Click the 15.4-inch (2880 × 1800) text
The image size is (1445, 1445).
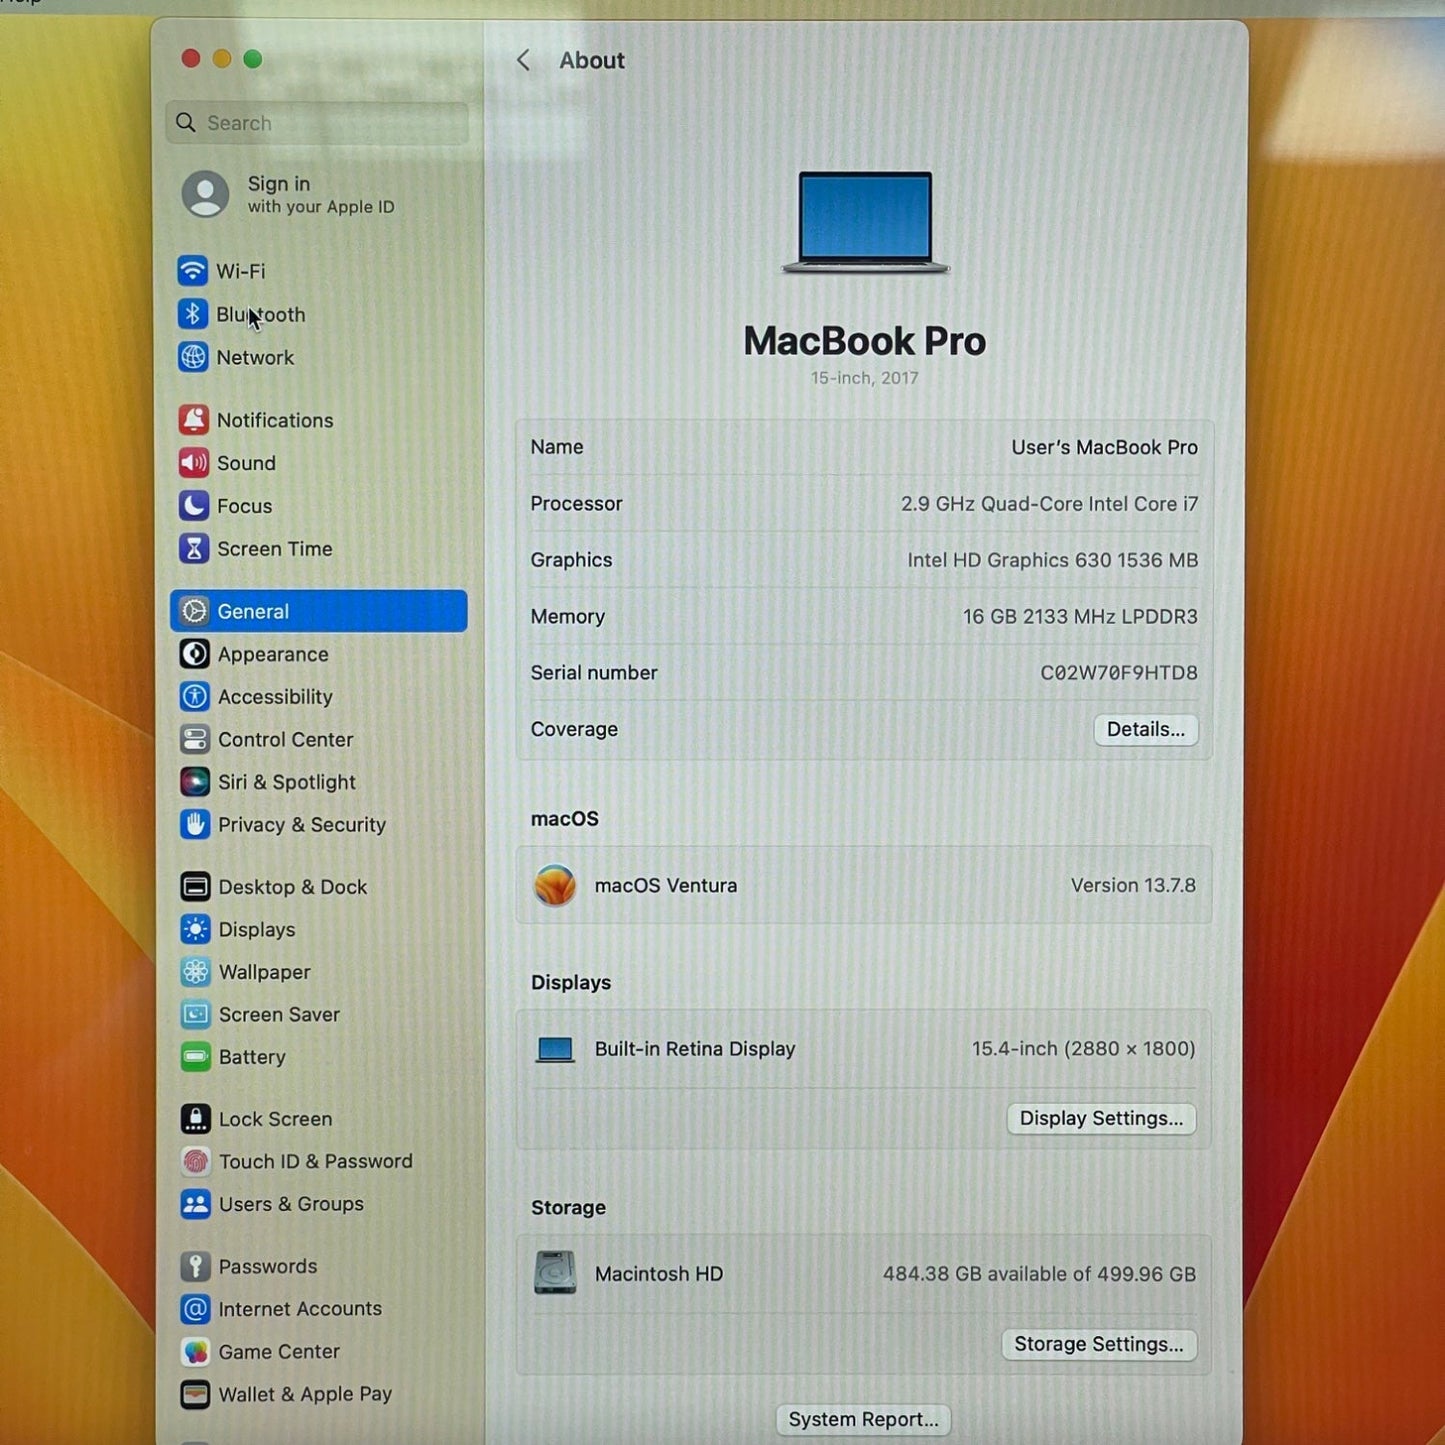point(1083,1049)
